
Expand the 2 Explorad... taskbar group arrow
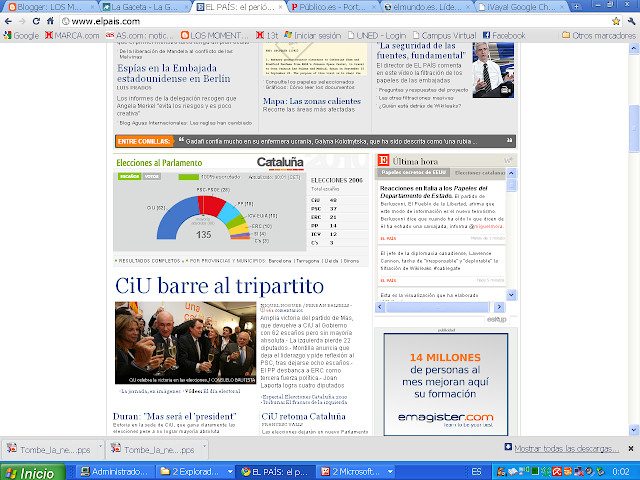point(230,472)
